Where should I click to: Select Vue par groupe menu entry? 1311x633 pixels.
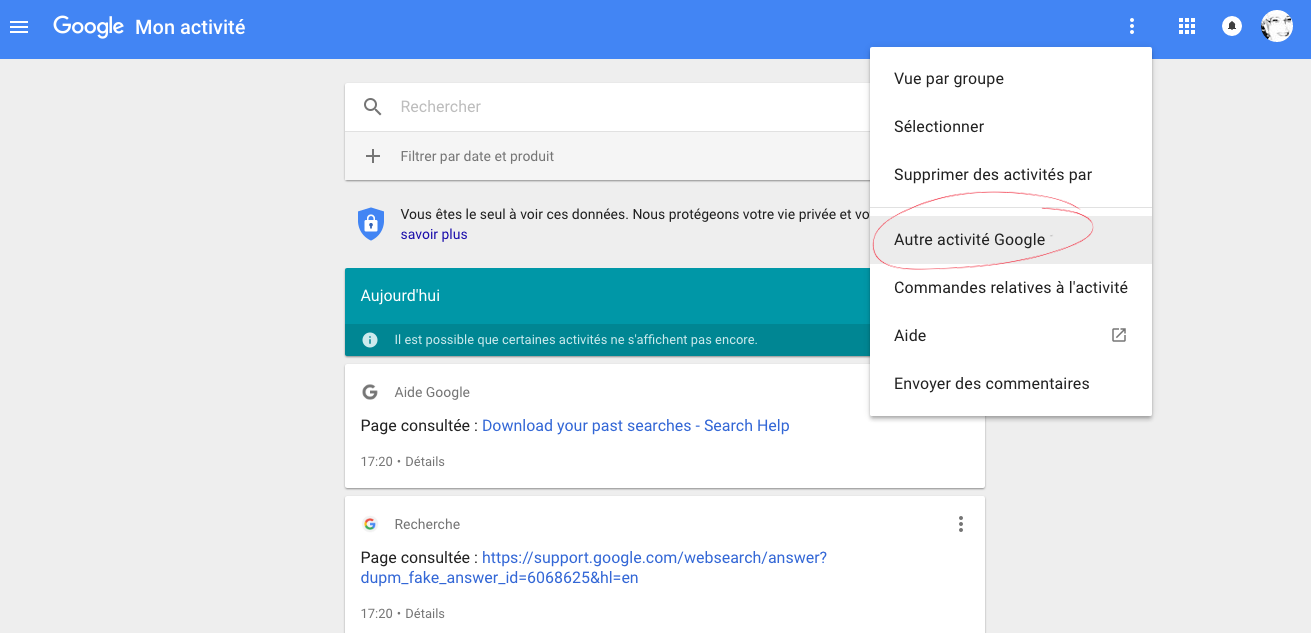tap(1011, 79)
